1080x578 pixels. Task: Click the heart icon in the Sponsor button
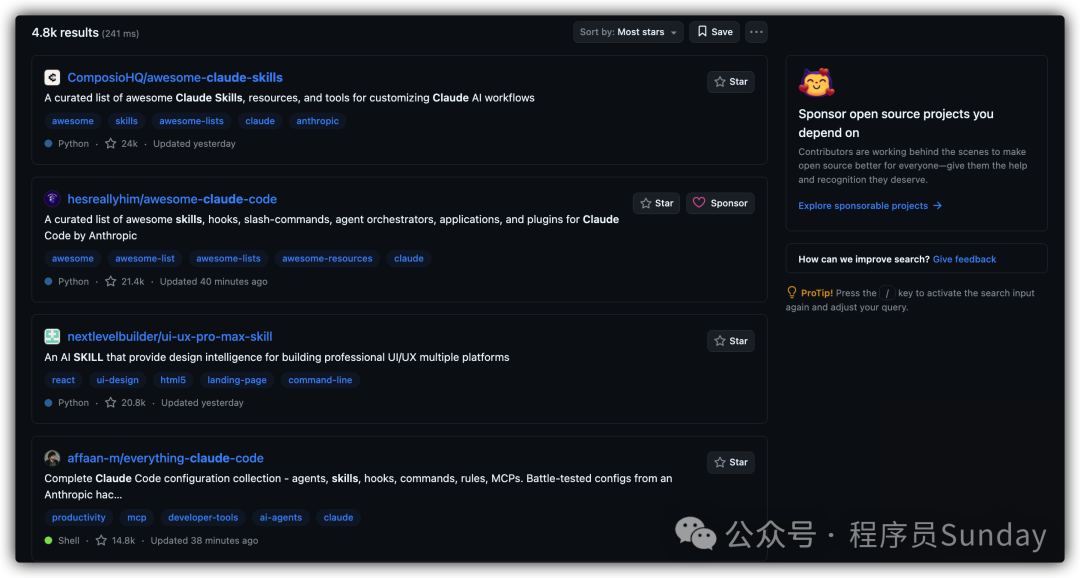click(700, 202)
